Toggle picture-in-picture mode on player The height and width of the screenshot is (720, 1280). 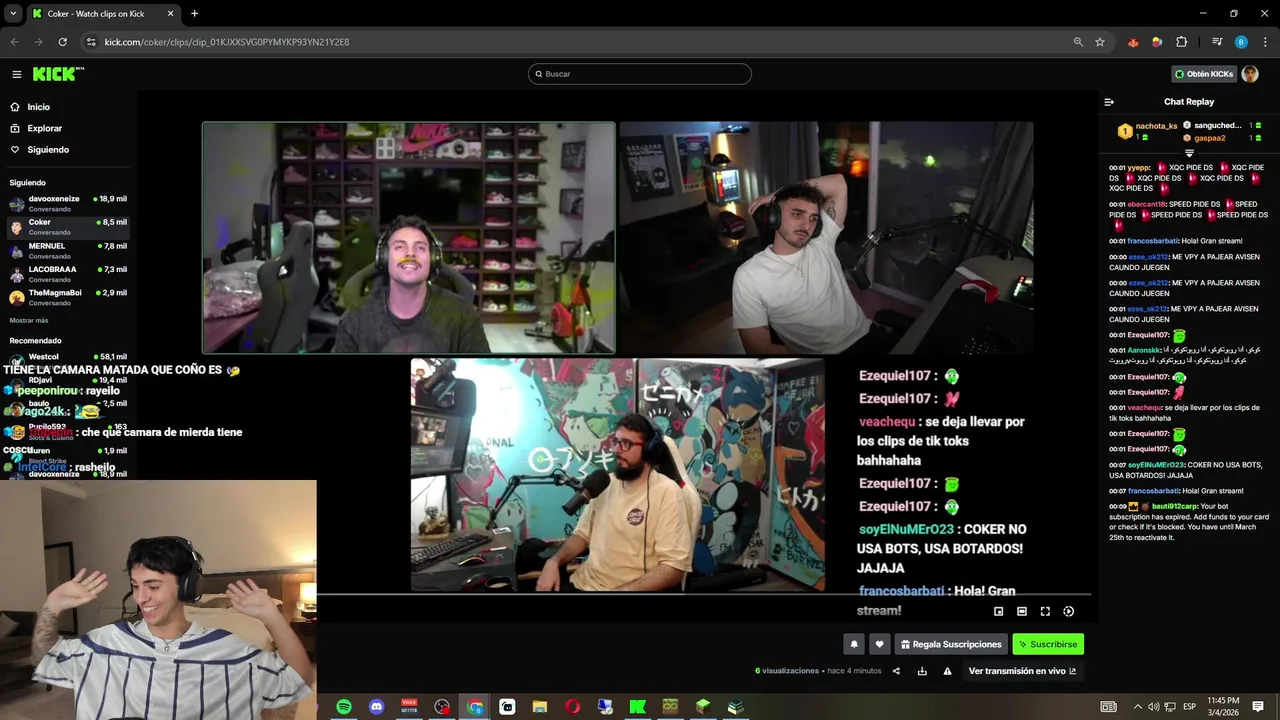coord(998,611)
